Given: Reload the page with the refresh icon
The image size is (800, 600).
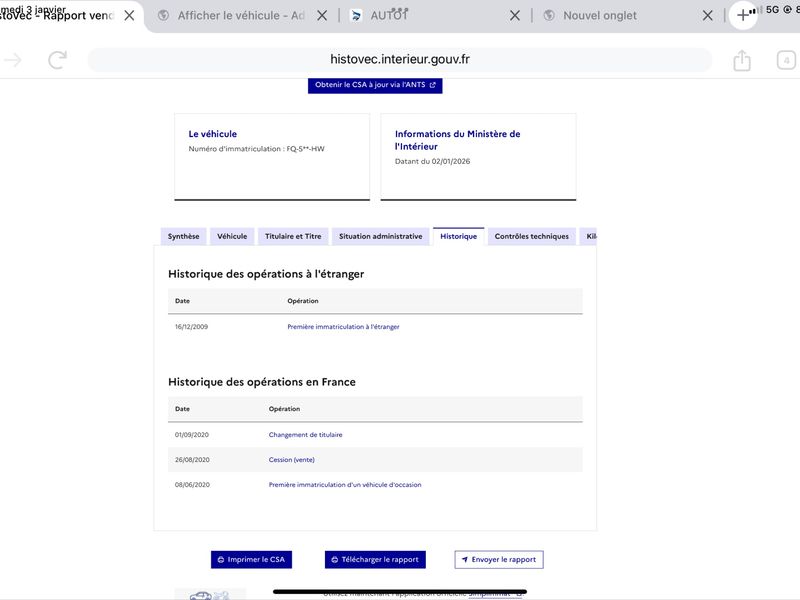Looking at the screenshot, I should 57,60.
